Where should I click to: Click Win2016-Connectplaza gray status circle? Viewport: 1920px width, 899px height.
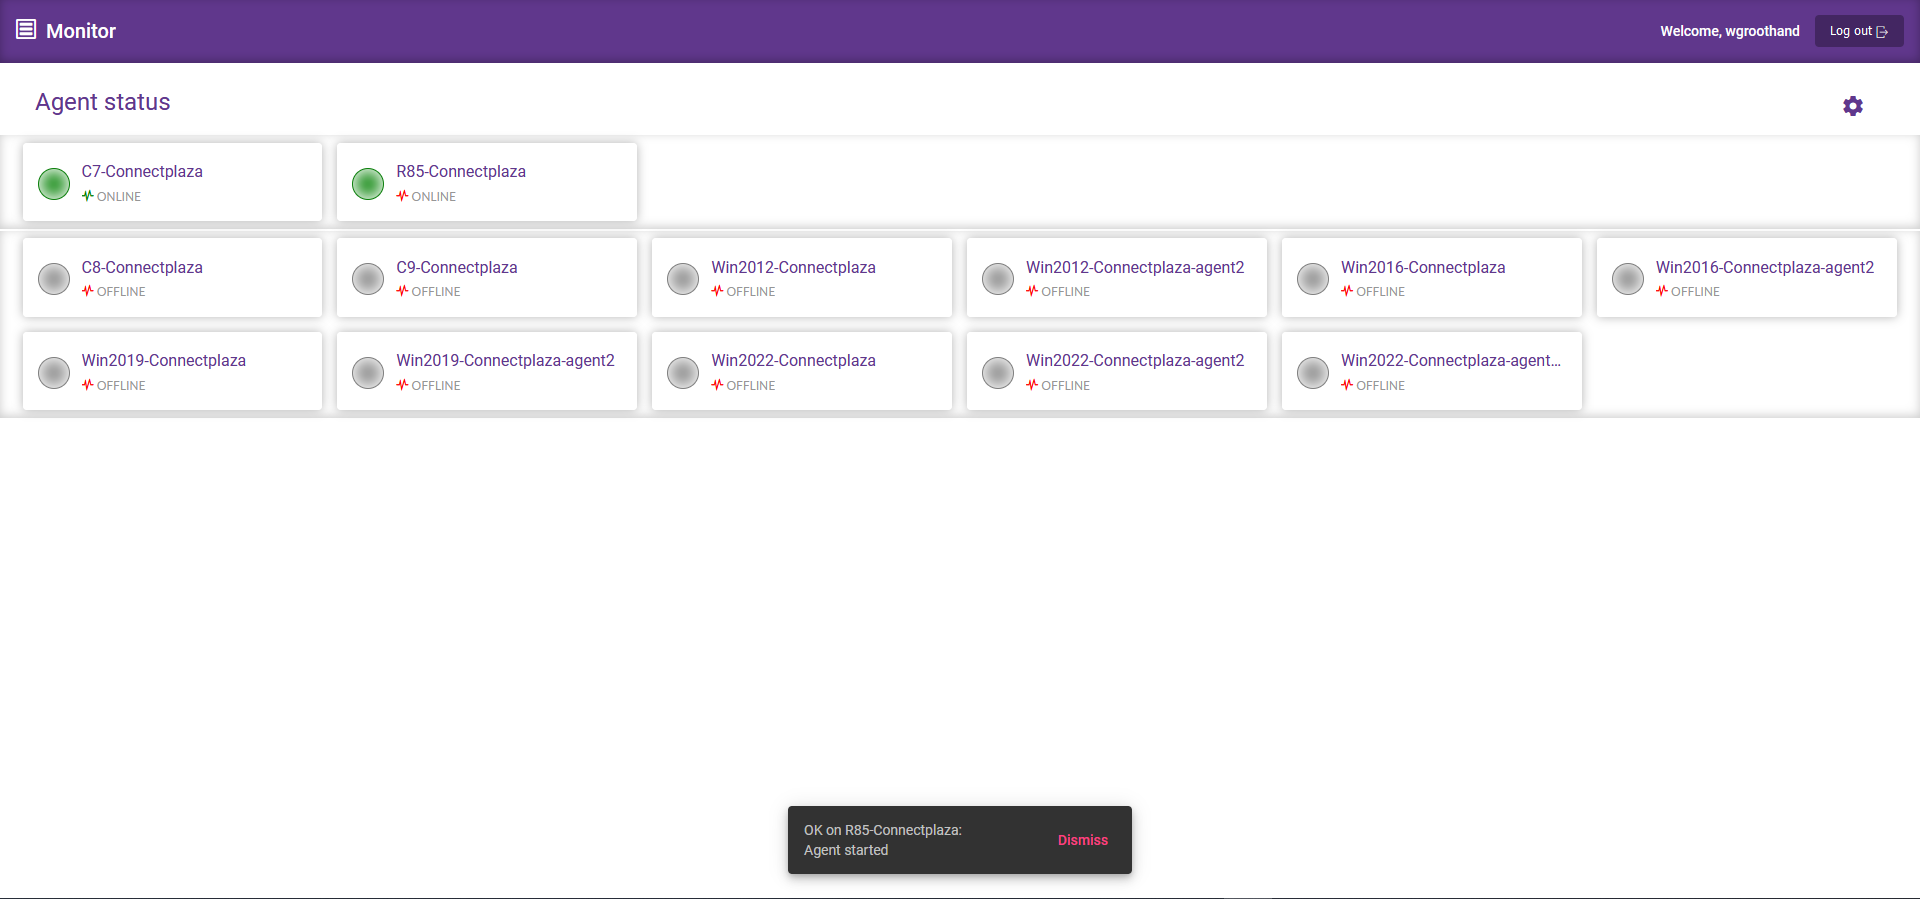tap(1313, 279)
